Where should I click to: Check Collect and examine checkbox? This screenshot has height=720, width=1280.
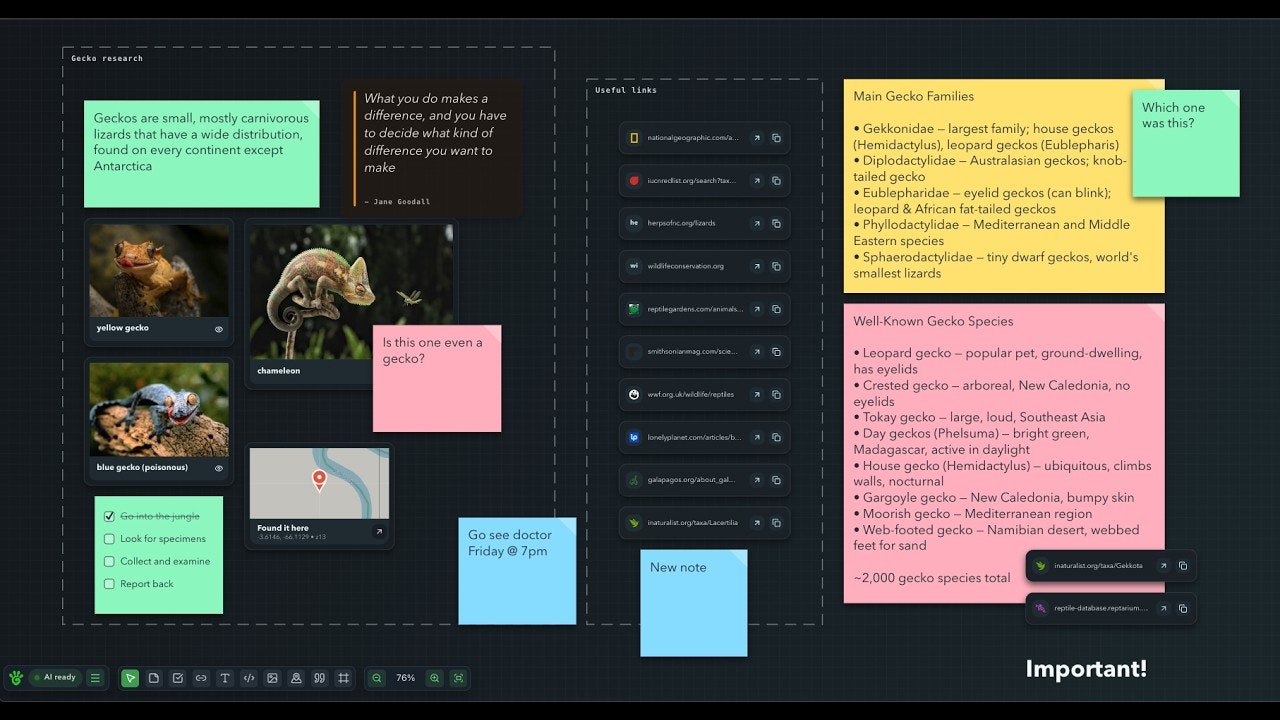[x=110, y=561]
